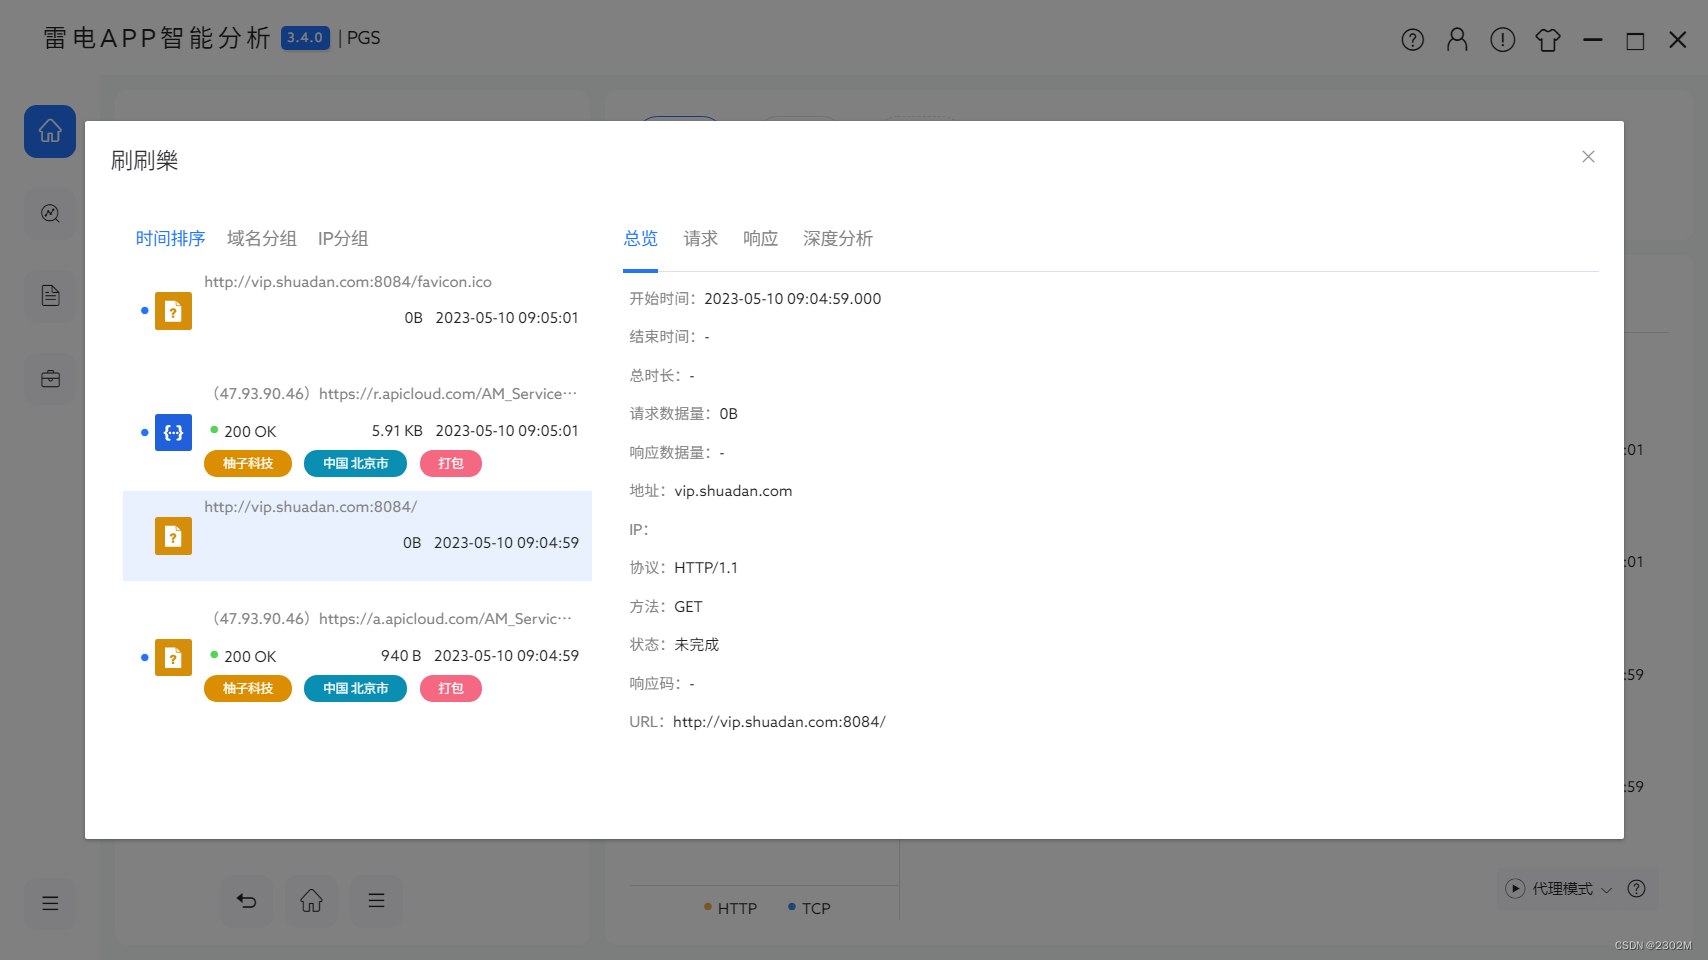Image resolution: width=1708 pixels, height=960 pixels.
Task: Click 中国 北京市 tag under a.apicloud.com request
Action: tap(355, 689)
